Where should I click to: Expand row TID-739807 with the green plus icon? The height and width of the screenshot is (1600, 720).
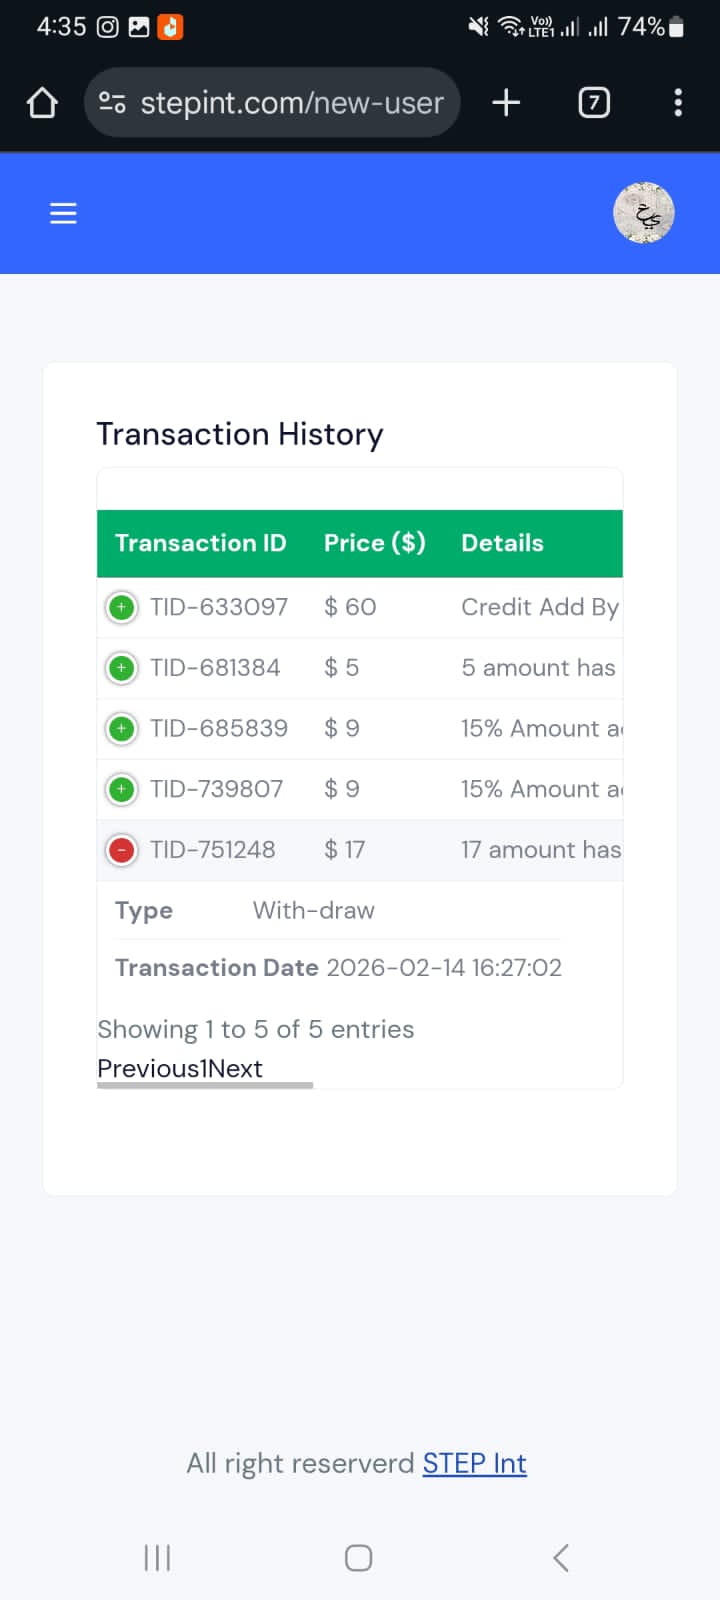(122, 790)
